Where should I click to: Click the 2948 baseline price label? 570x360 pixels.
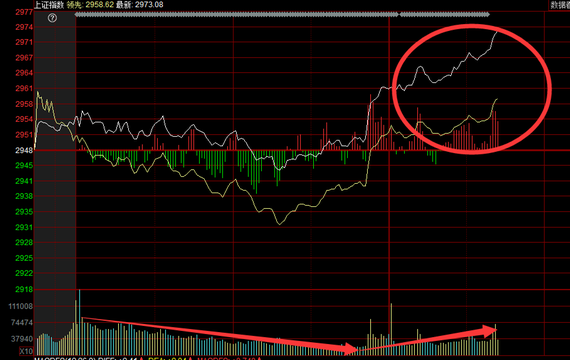(x=24, y=150)
